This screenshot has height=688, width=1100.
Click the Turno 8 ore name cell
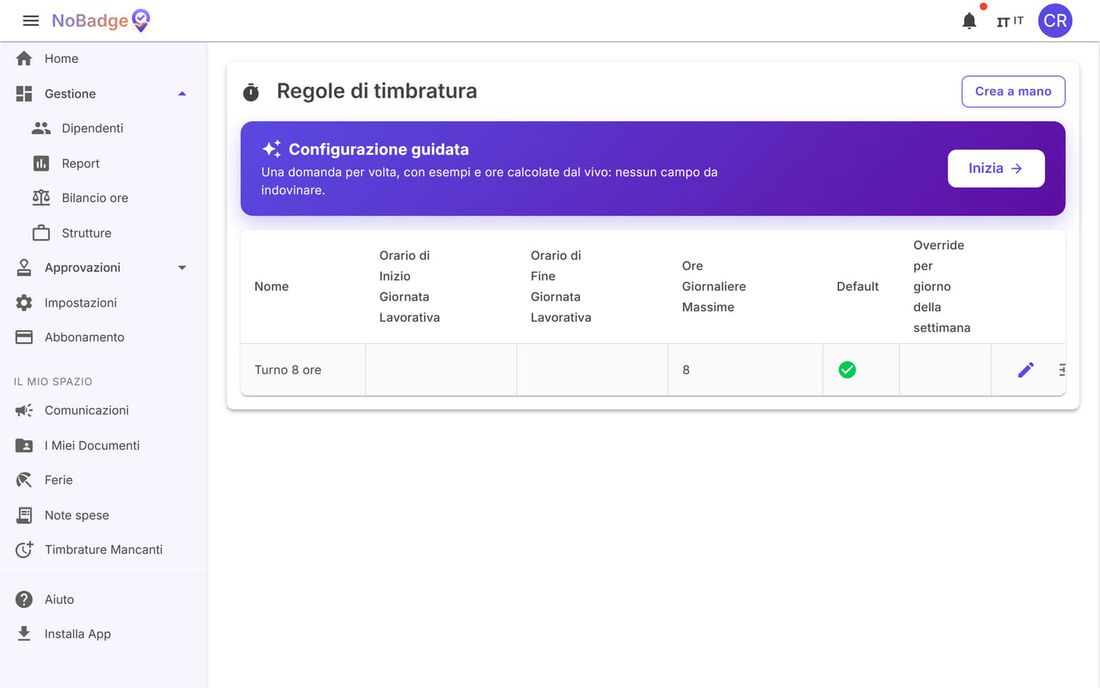coord(302,370)
